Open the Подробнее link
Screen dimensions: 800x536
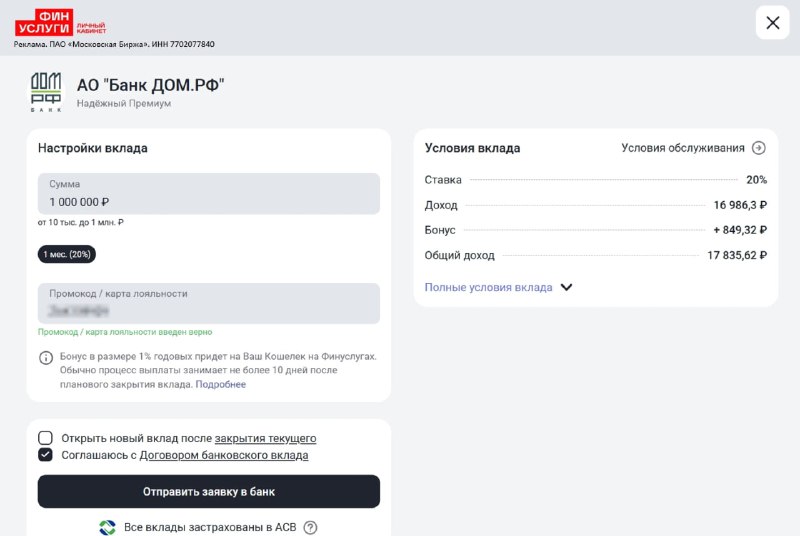tap(220, 384)
